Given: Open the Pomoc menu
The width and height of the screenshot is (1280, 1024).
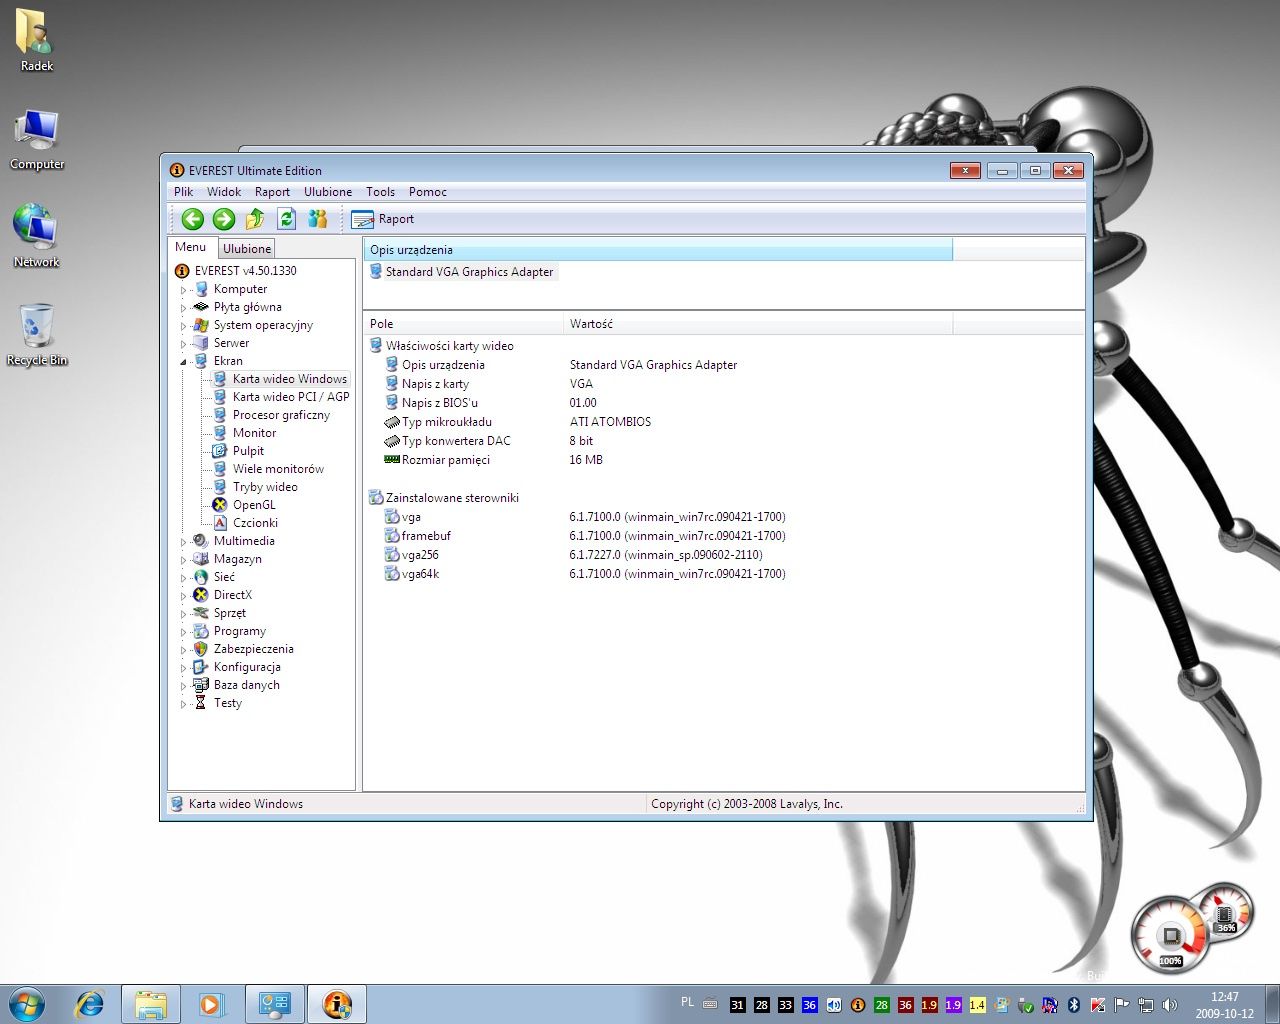Looking at the screenshot, I should coord(428,192).
